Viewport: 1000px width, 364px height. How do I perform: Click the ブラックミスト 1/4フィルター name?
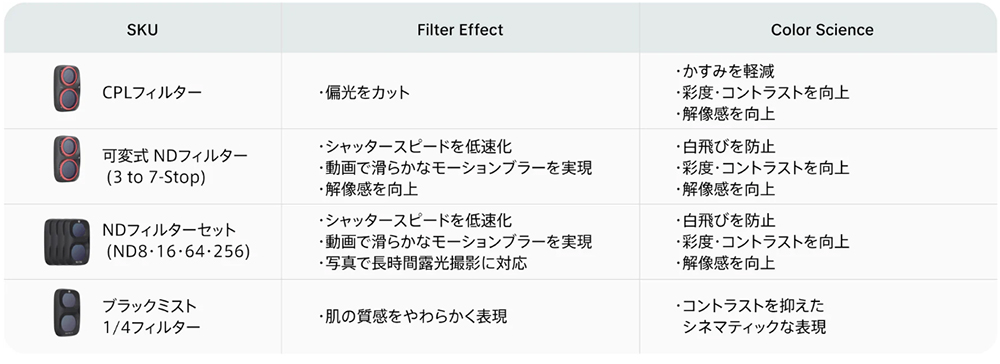point(151,316)
